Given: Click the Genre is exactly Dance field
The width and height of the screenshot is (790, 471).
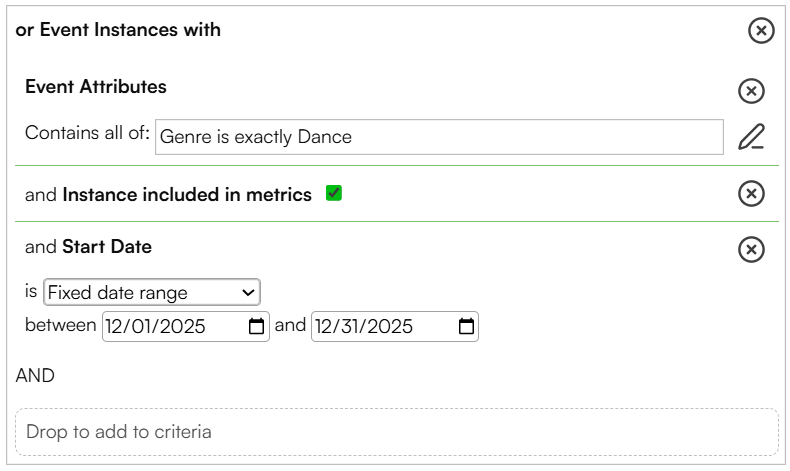Looking at the screenshot, I should tap(439, 137).
